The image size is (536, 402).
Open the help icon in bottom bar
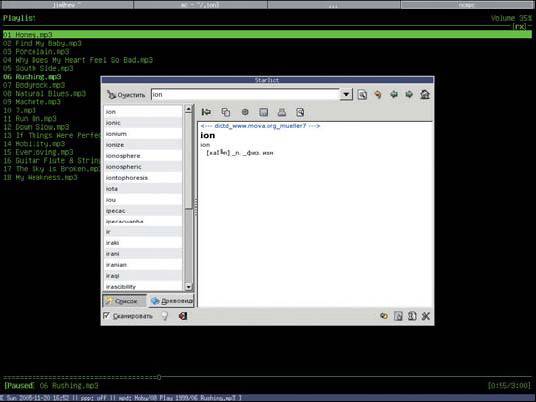[x=412, y=316]
